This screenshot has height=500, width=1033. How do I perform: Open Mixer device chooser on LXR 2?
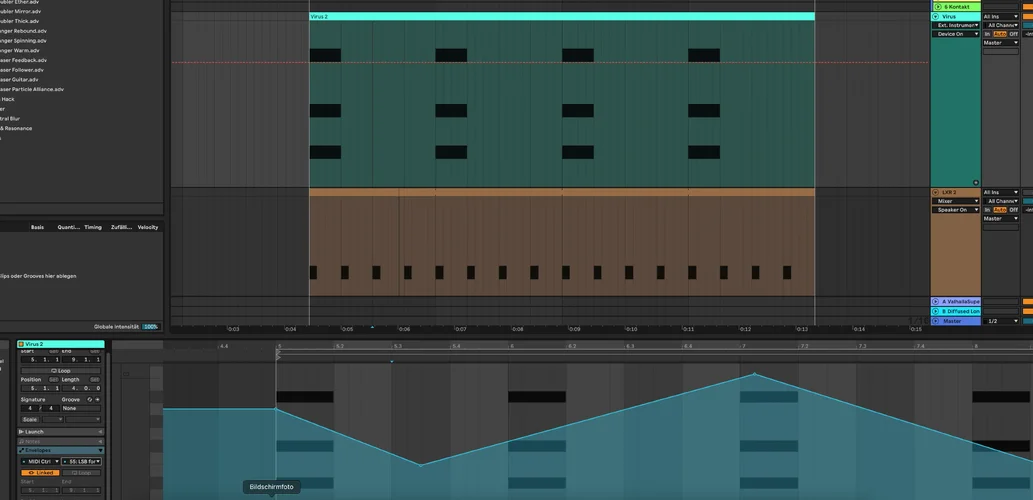pos(956,201)
